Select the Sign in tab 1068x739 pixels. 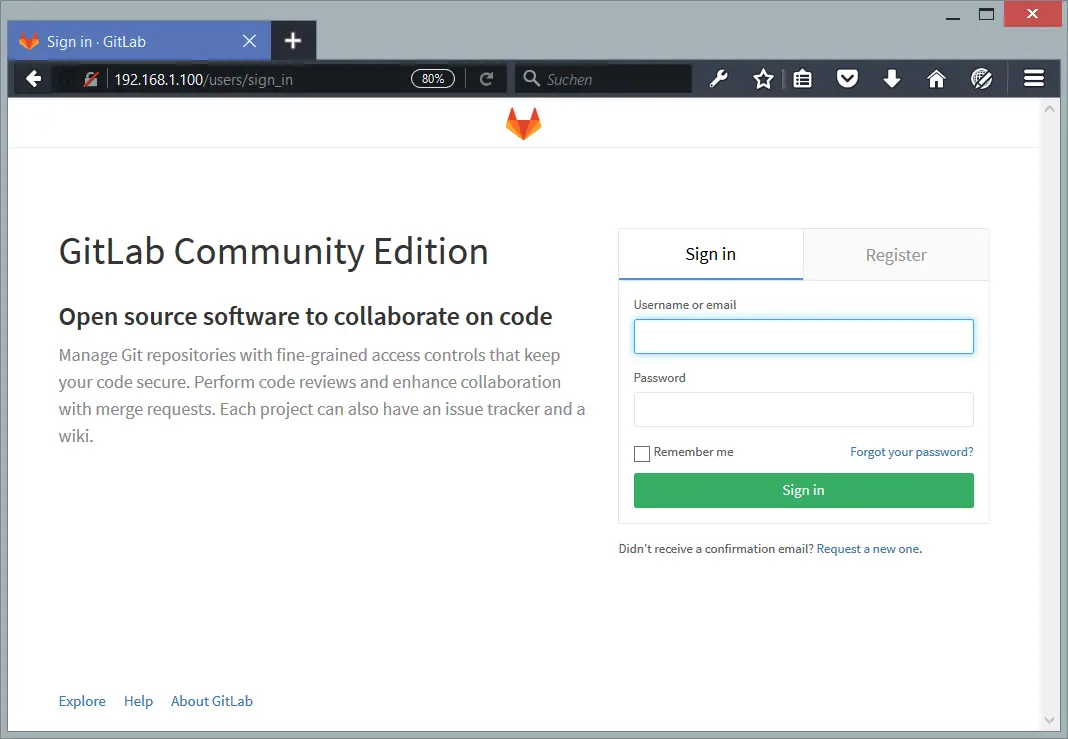710,254
